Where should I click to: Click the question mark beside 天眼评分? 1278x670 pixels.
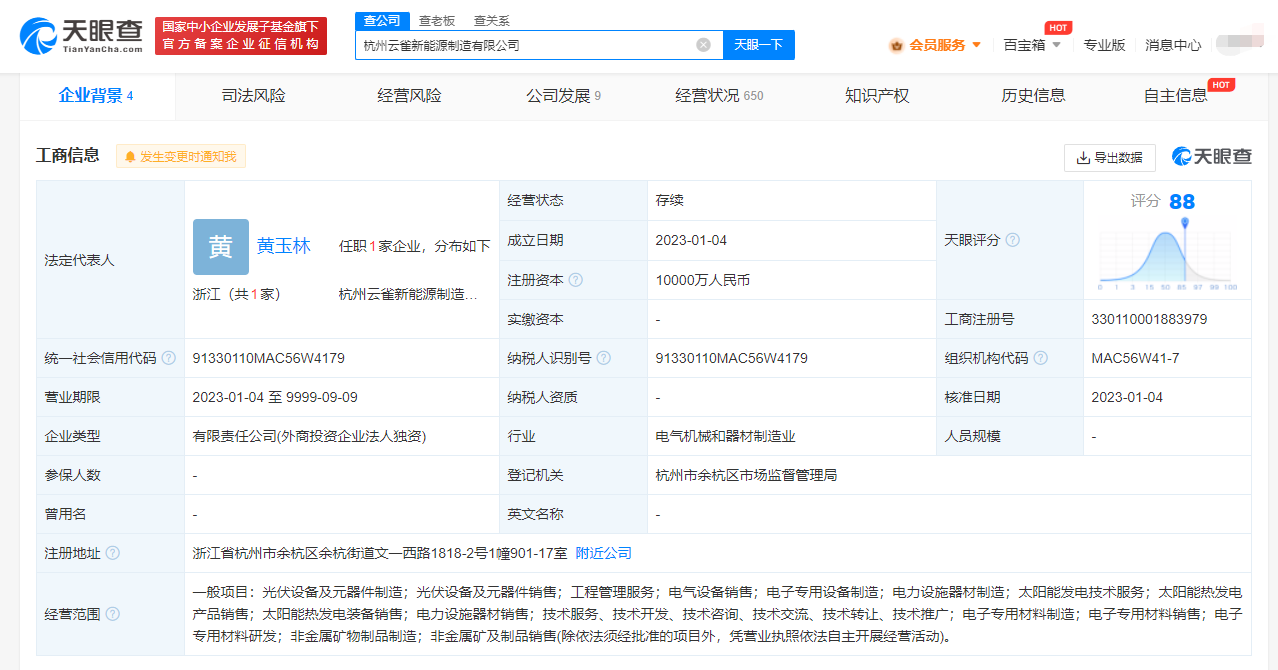[x=1013, y=240]
